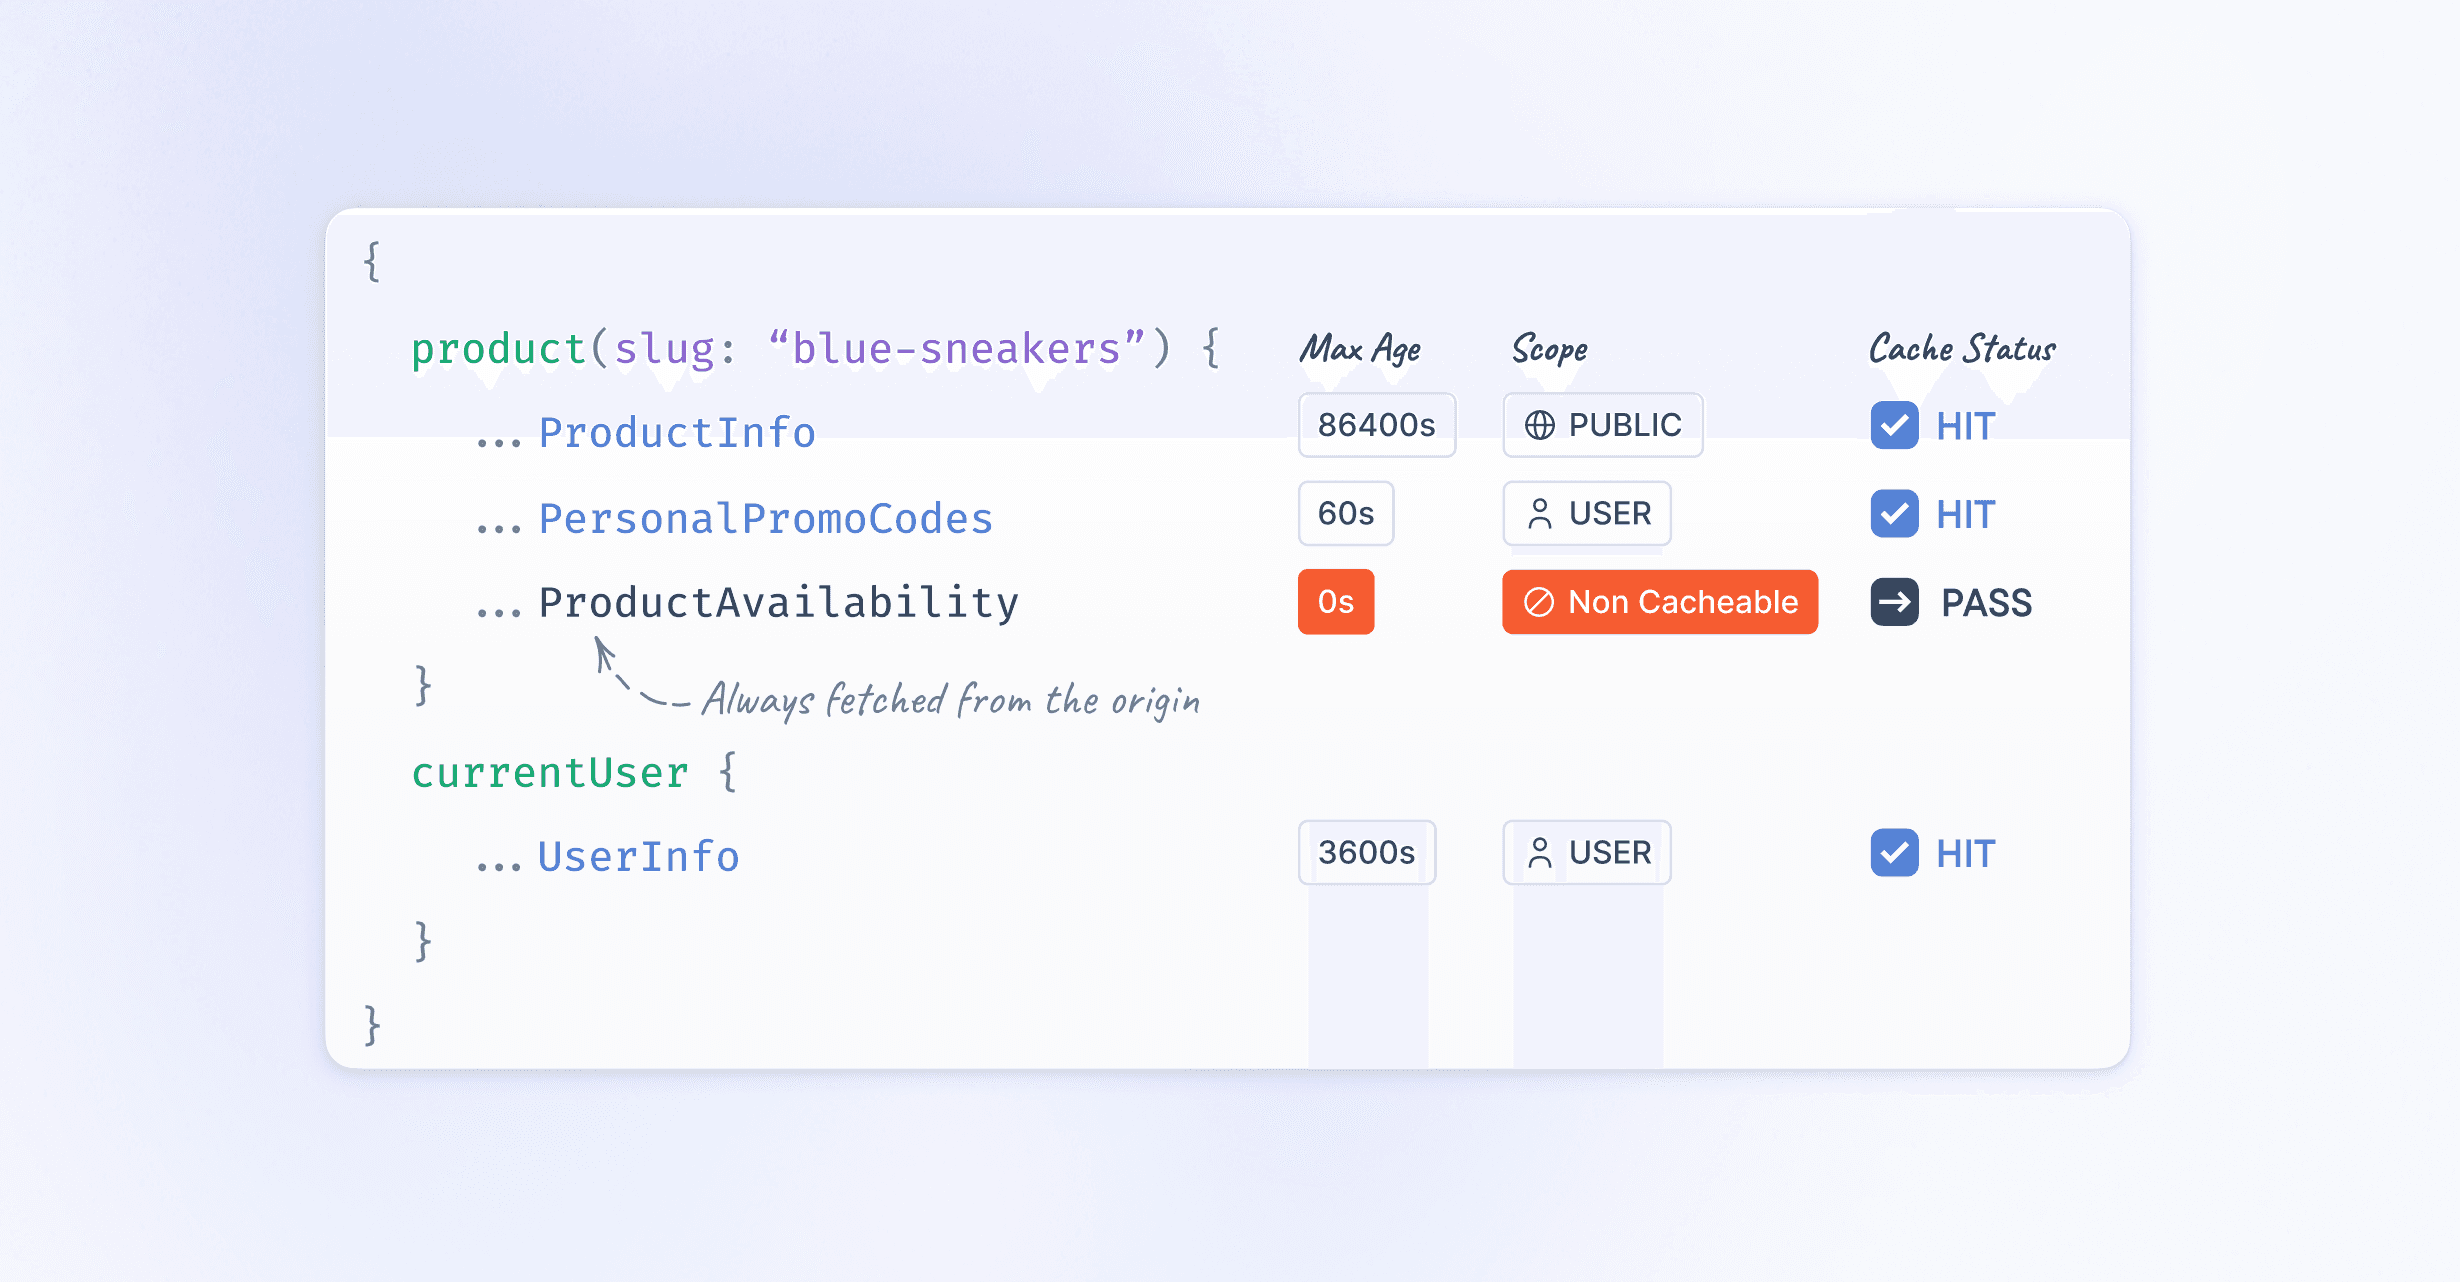Click the user icon beside PersonalPromoCodes scope
Image resolution: width=2460 pixels, height=1282 pixels.
1540,514
